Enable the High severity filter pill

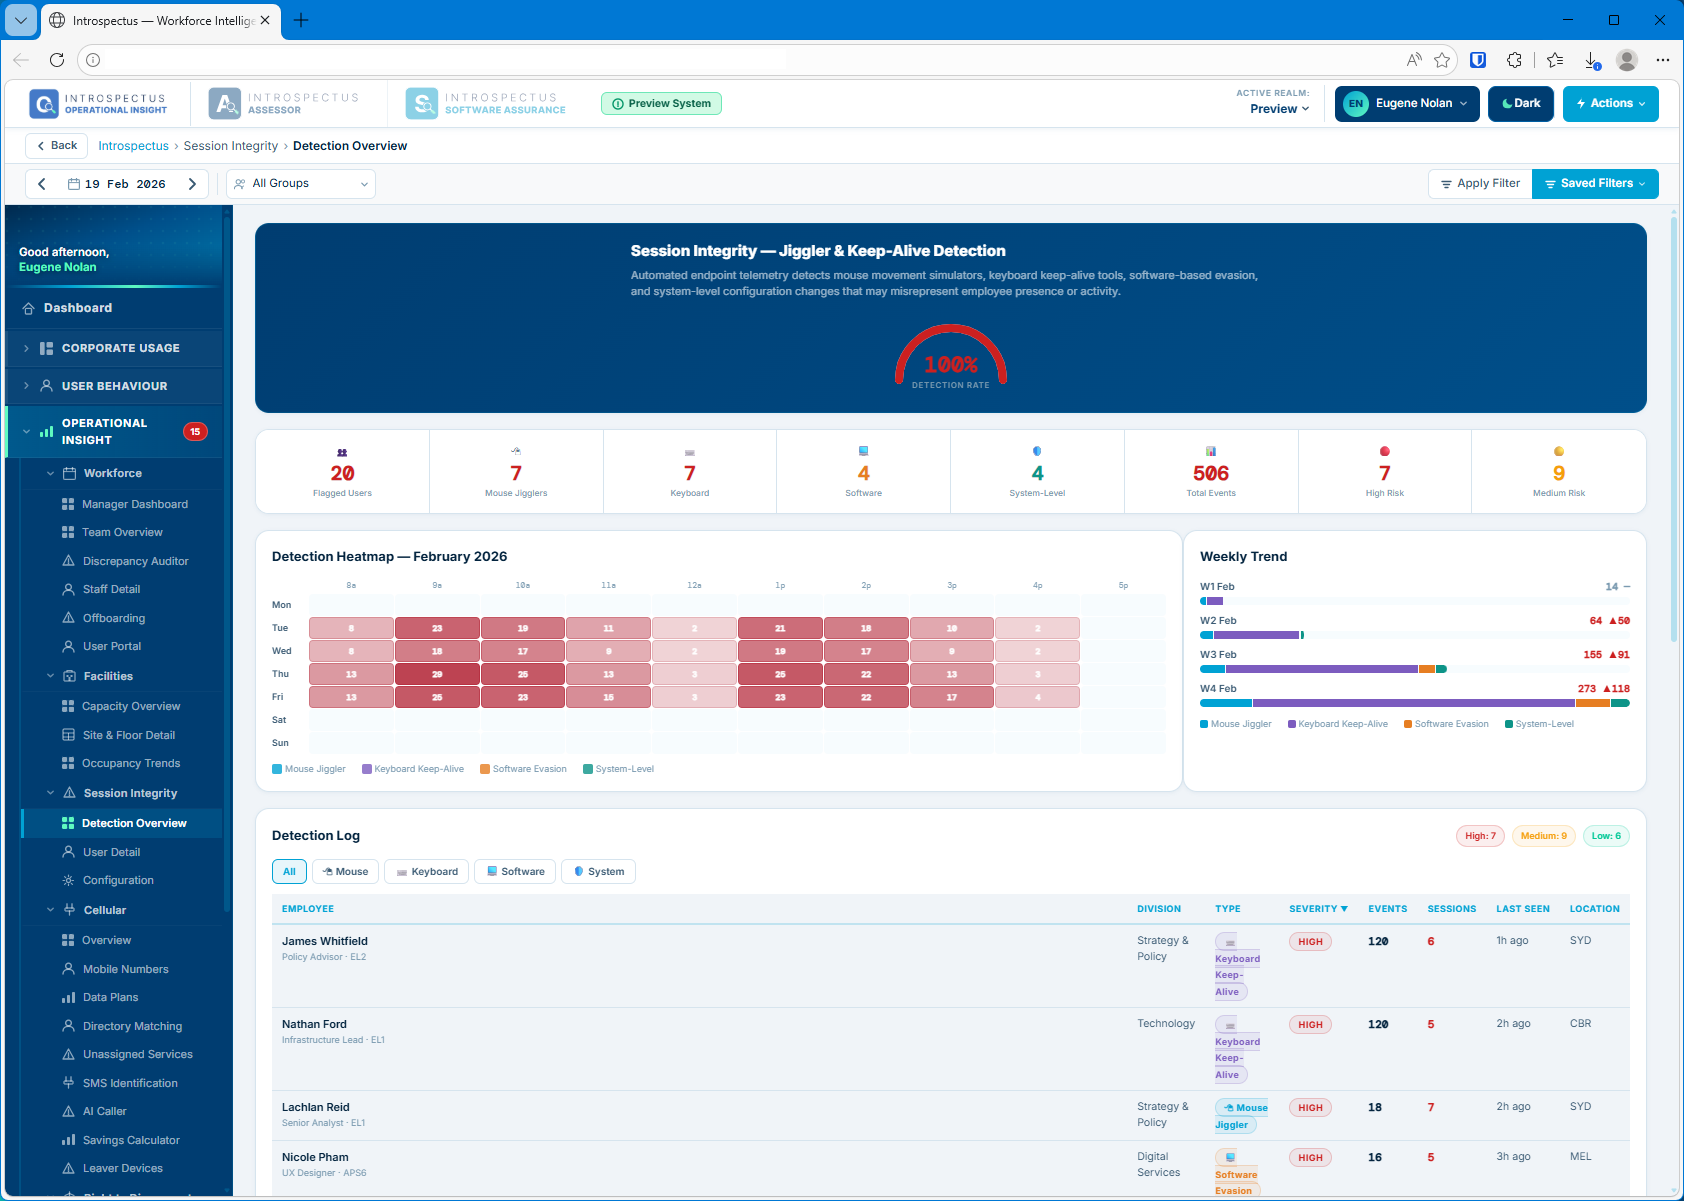click(1480, 835)
